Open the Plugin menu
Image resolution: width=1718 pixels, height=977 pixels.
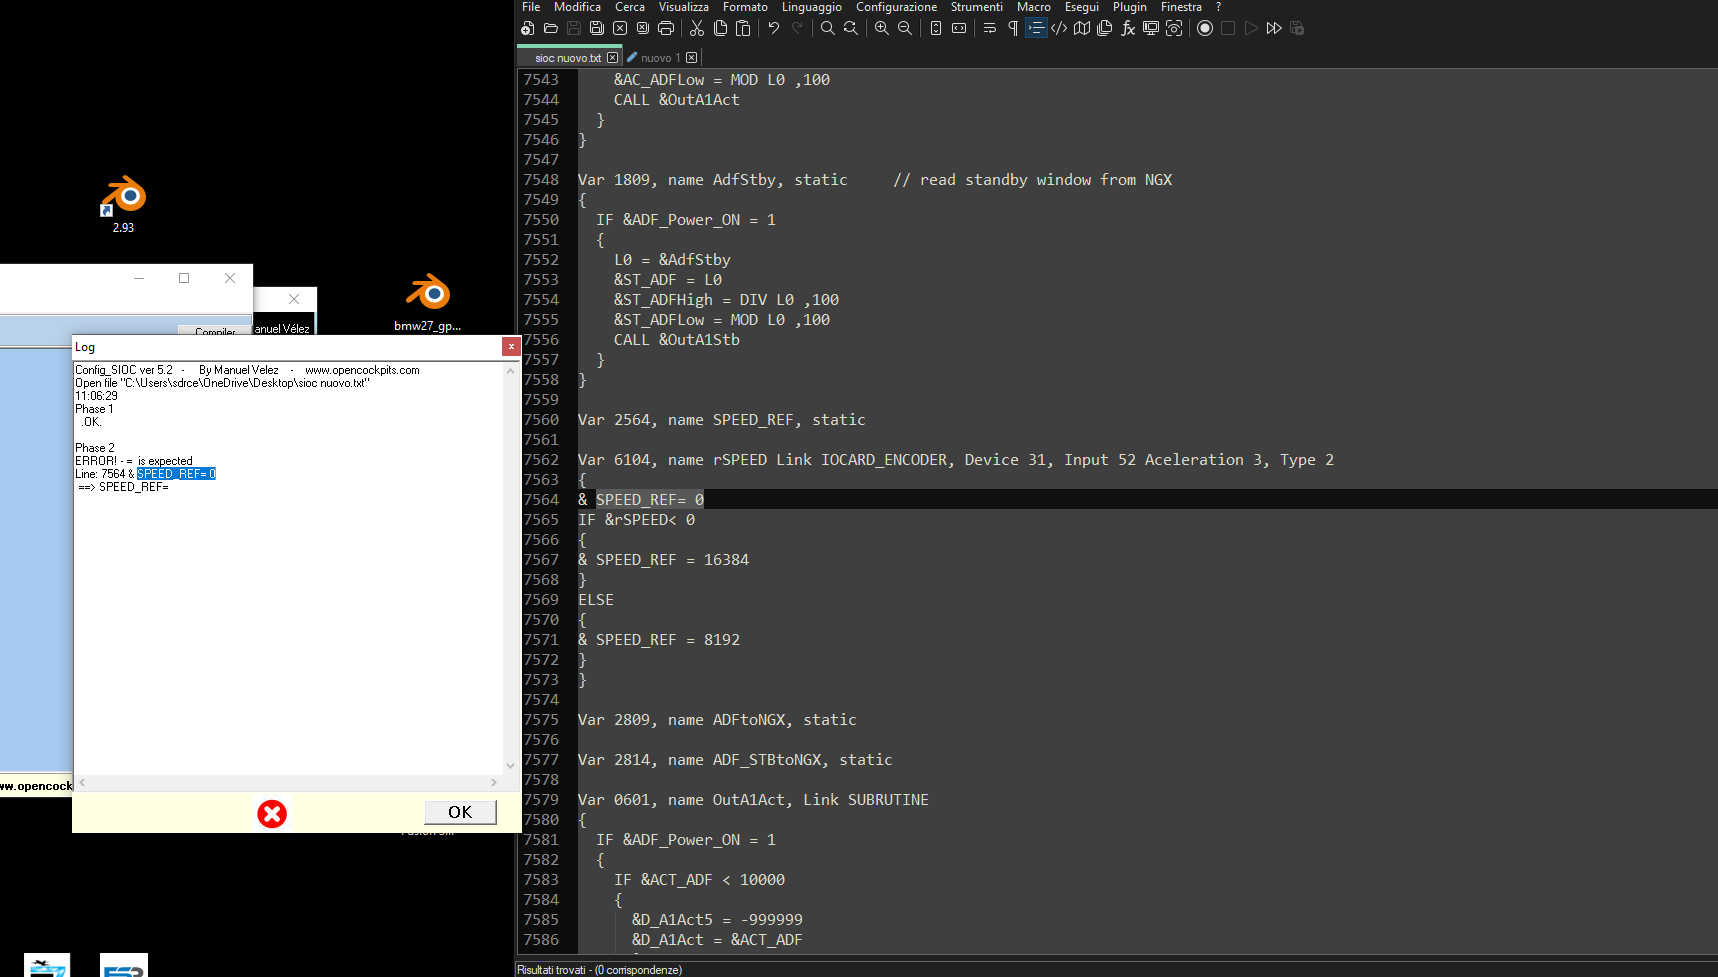coord(1129,7)
